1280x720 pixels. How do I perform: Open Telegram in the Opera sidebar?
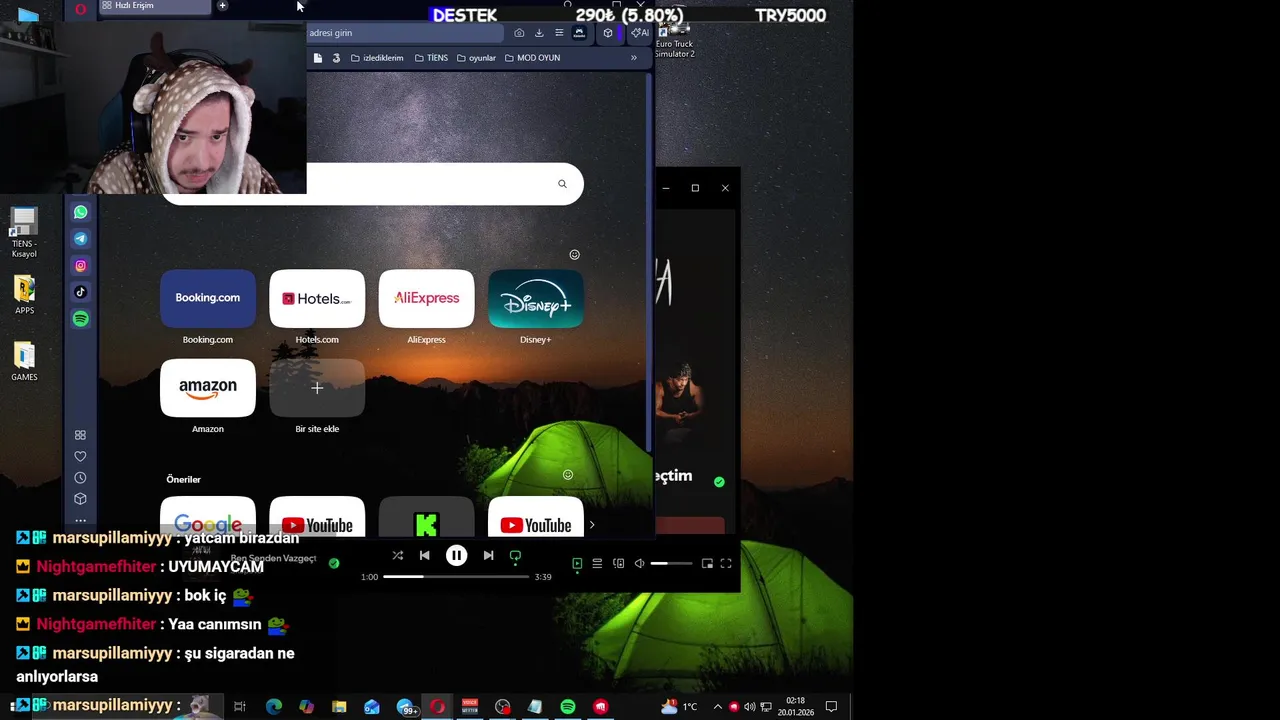pyautogui.click(x=81, y=239)
